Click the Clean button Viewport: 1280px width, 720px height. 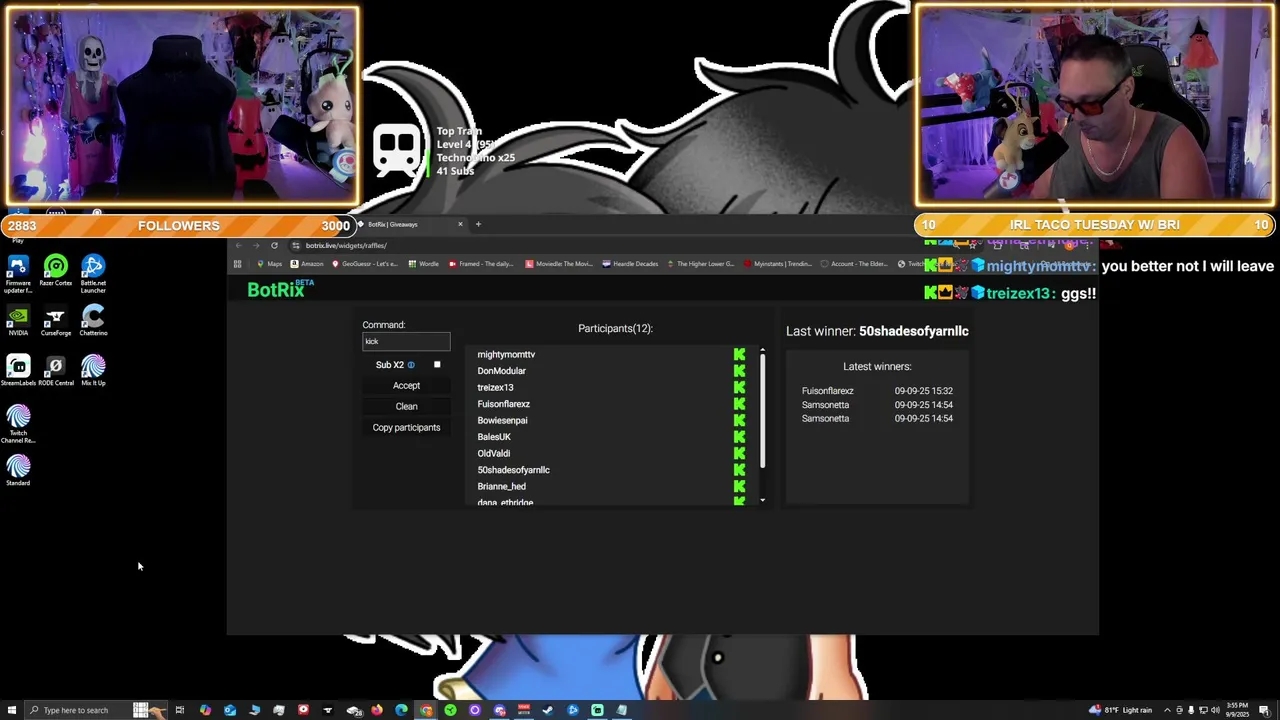coord(406,406)
